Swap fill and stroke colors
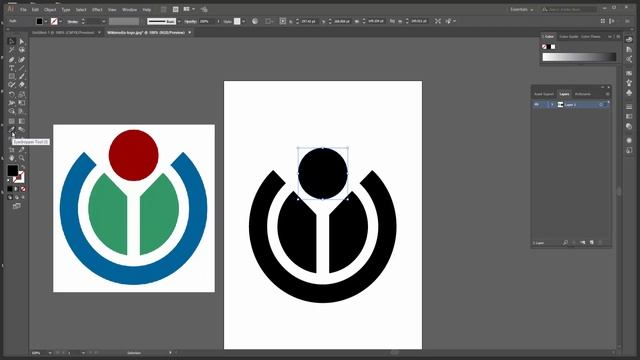This screenshot has width=640, height=360. [x=23, y=167]
